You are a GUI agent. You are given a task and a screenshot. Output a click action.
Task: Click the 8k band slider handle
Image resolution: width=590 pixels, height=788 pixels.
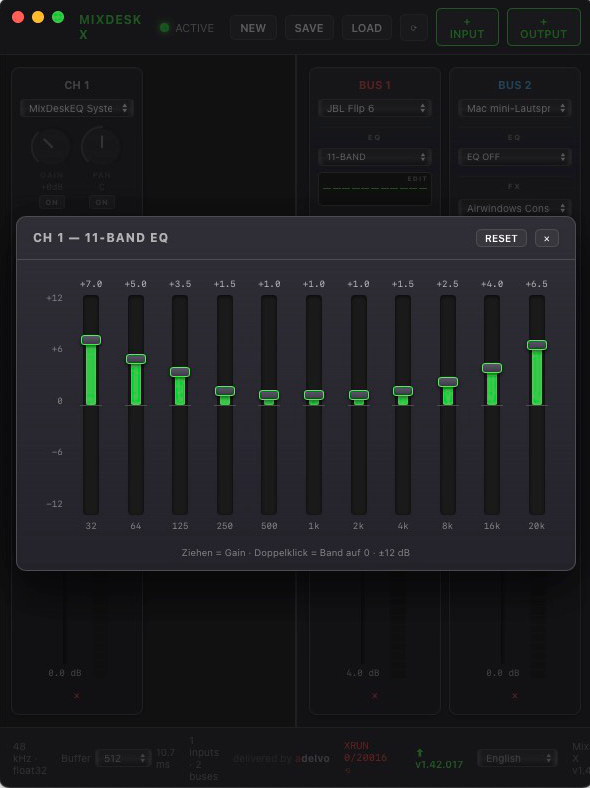[448, 382]
